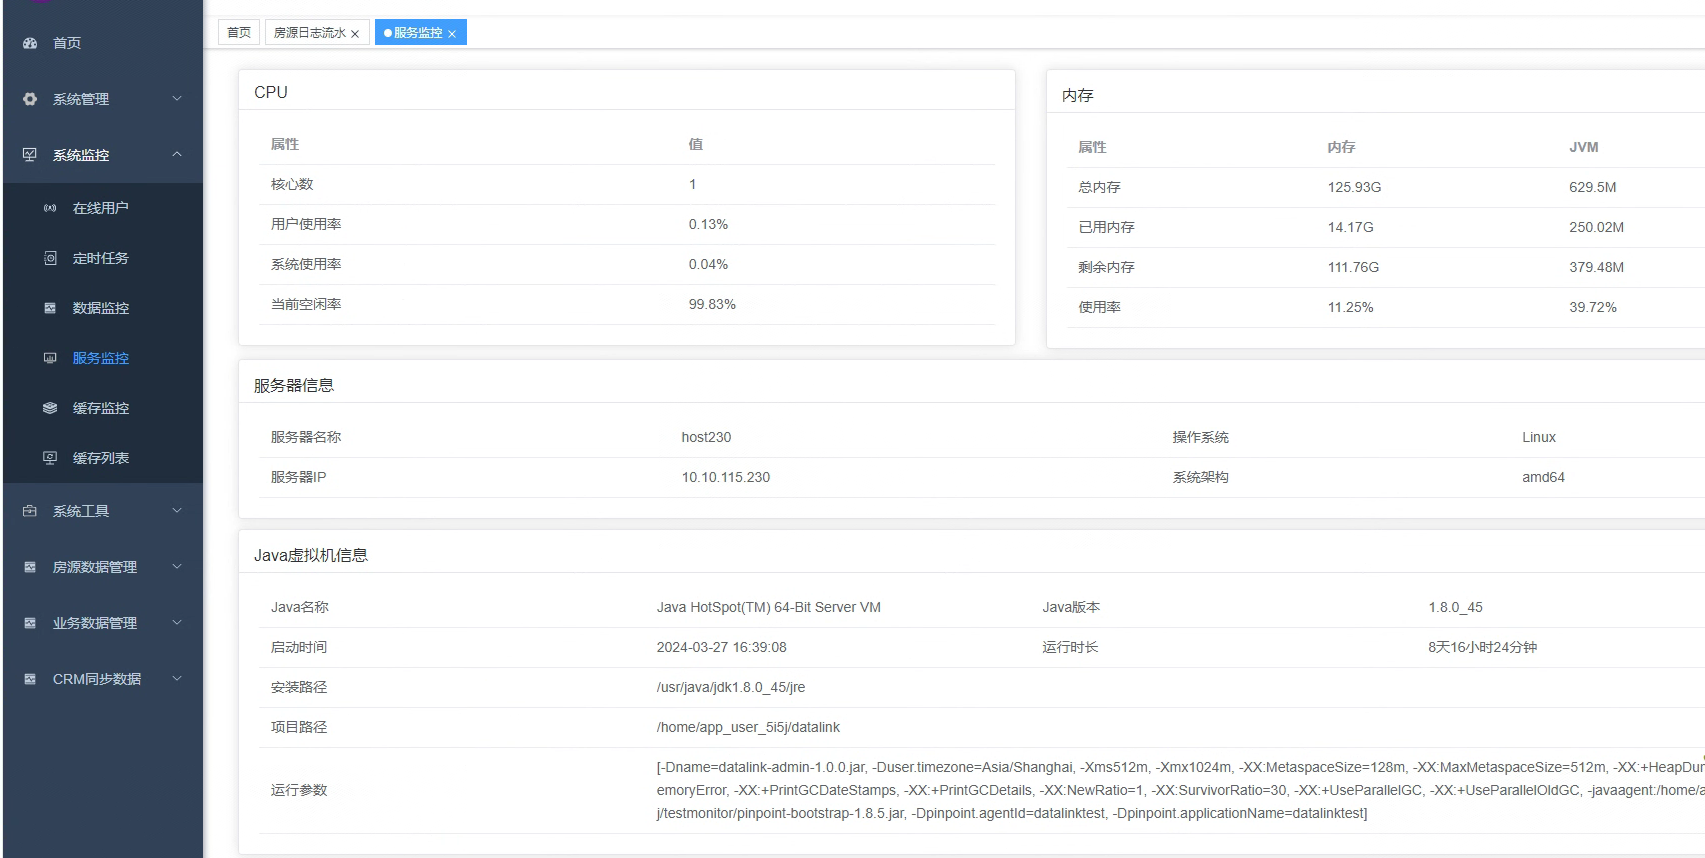The image size is (1705, 858).
Task: Expand the 系统管理 menu chevron
Action: click(x=177, y=98)
